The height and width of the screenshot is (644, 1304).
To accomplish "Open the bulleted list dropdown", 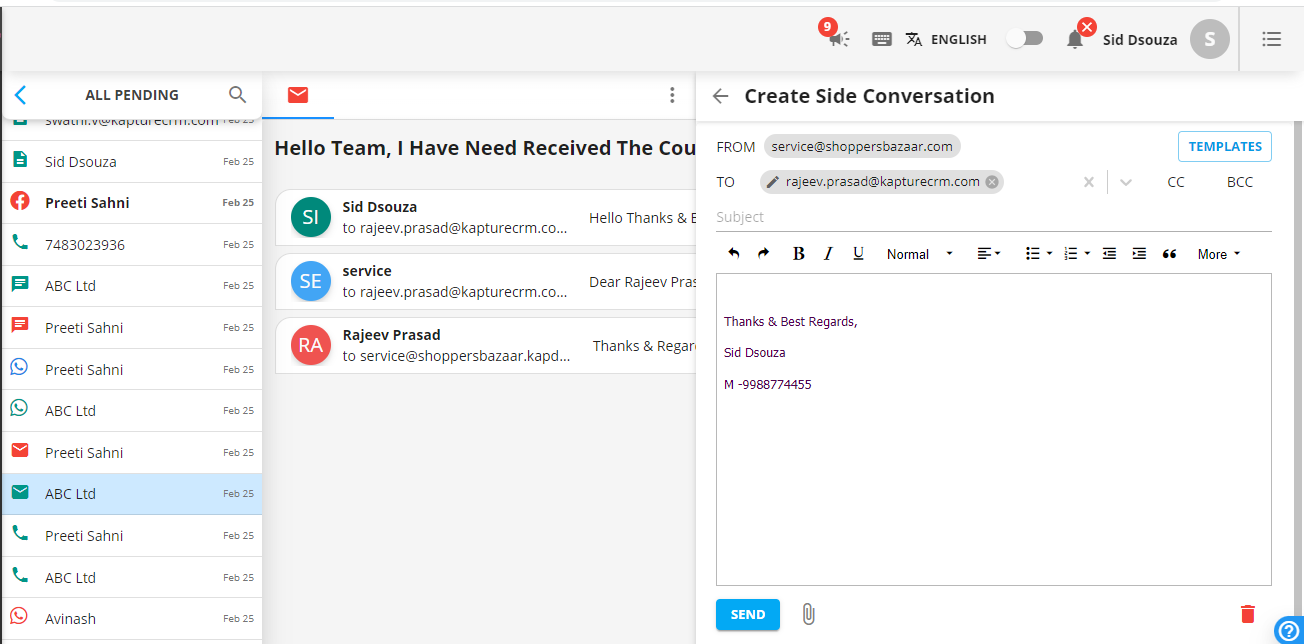I will tap(1039, 254).
